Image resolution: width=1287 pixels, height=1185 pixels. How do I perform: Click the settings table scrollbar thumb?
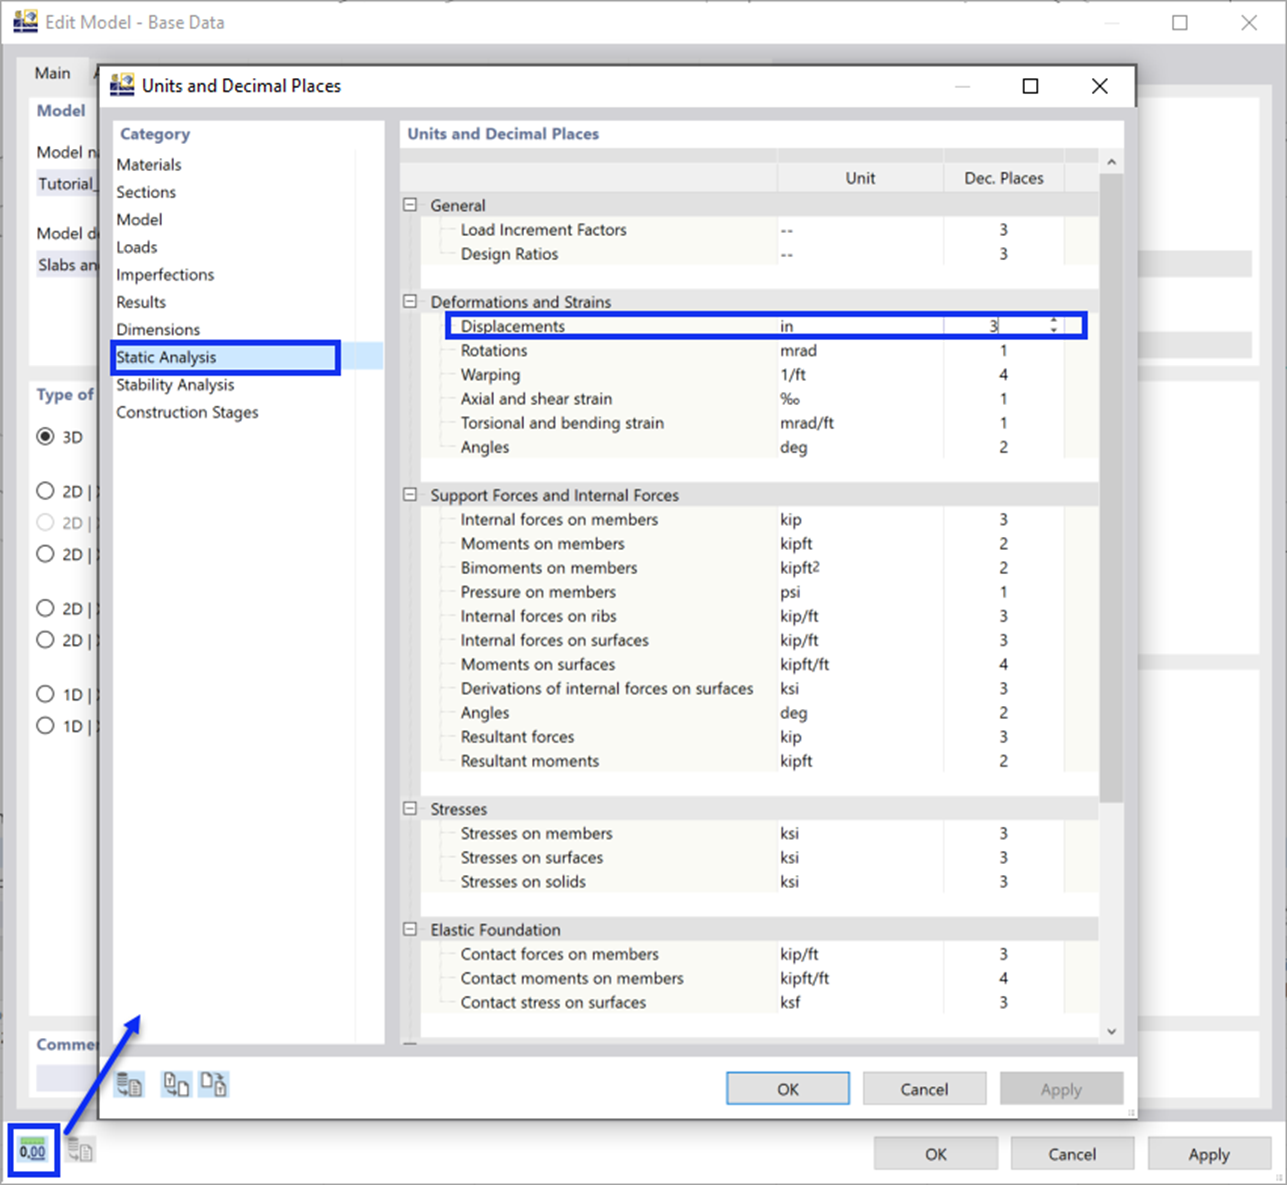[1111, 486]
